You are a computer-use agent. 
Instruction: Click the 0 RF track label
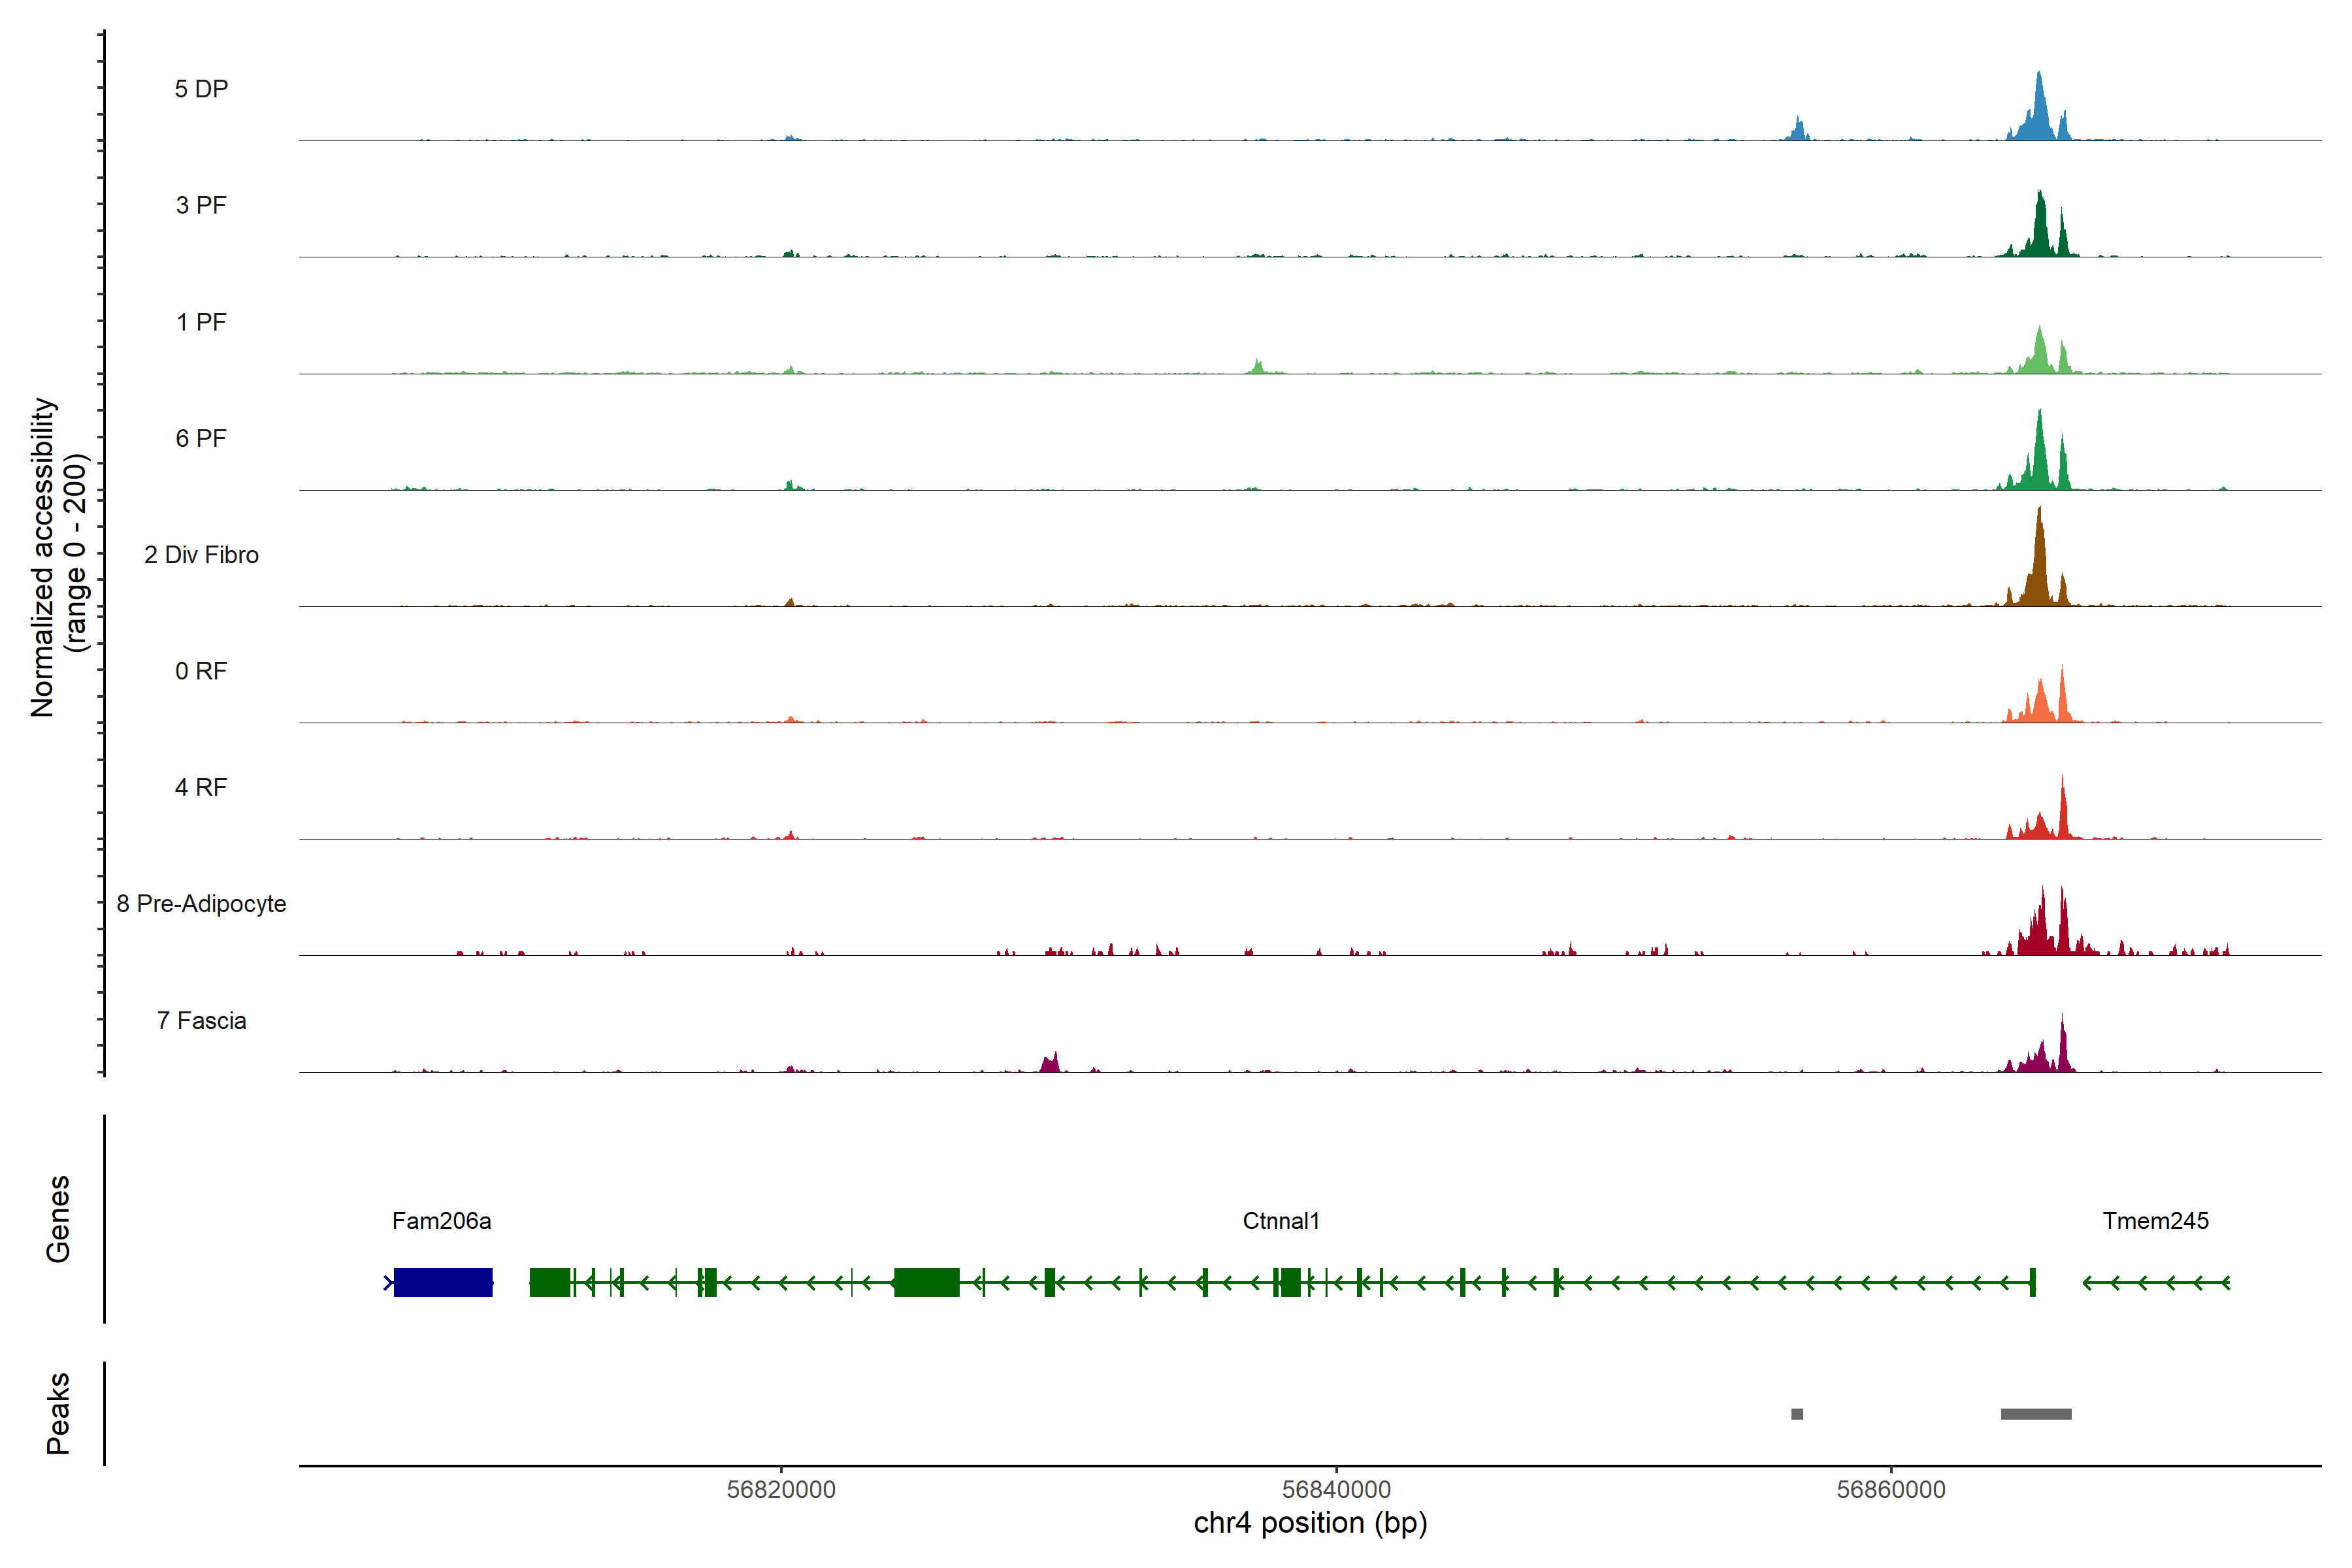point(201,671)
